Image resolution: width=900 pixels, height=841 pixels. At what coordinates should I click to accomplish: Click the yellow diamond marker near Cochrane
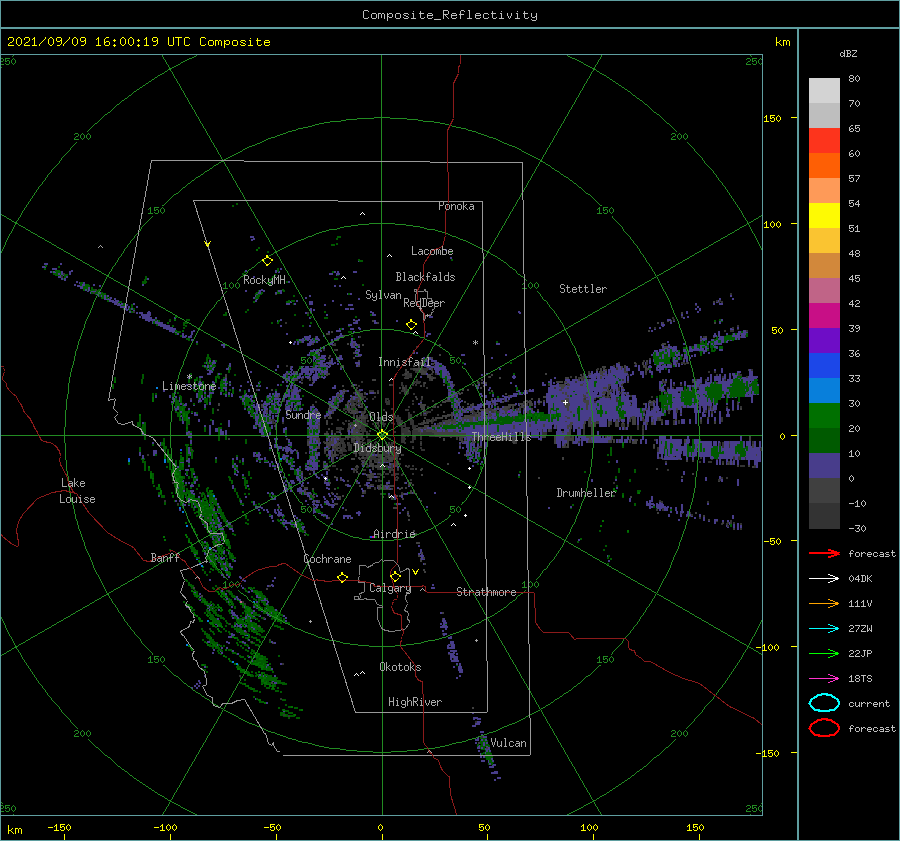click(x=343, y=578)
